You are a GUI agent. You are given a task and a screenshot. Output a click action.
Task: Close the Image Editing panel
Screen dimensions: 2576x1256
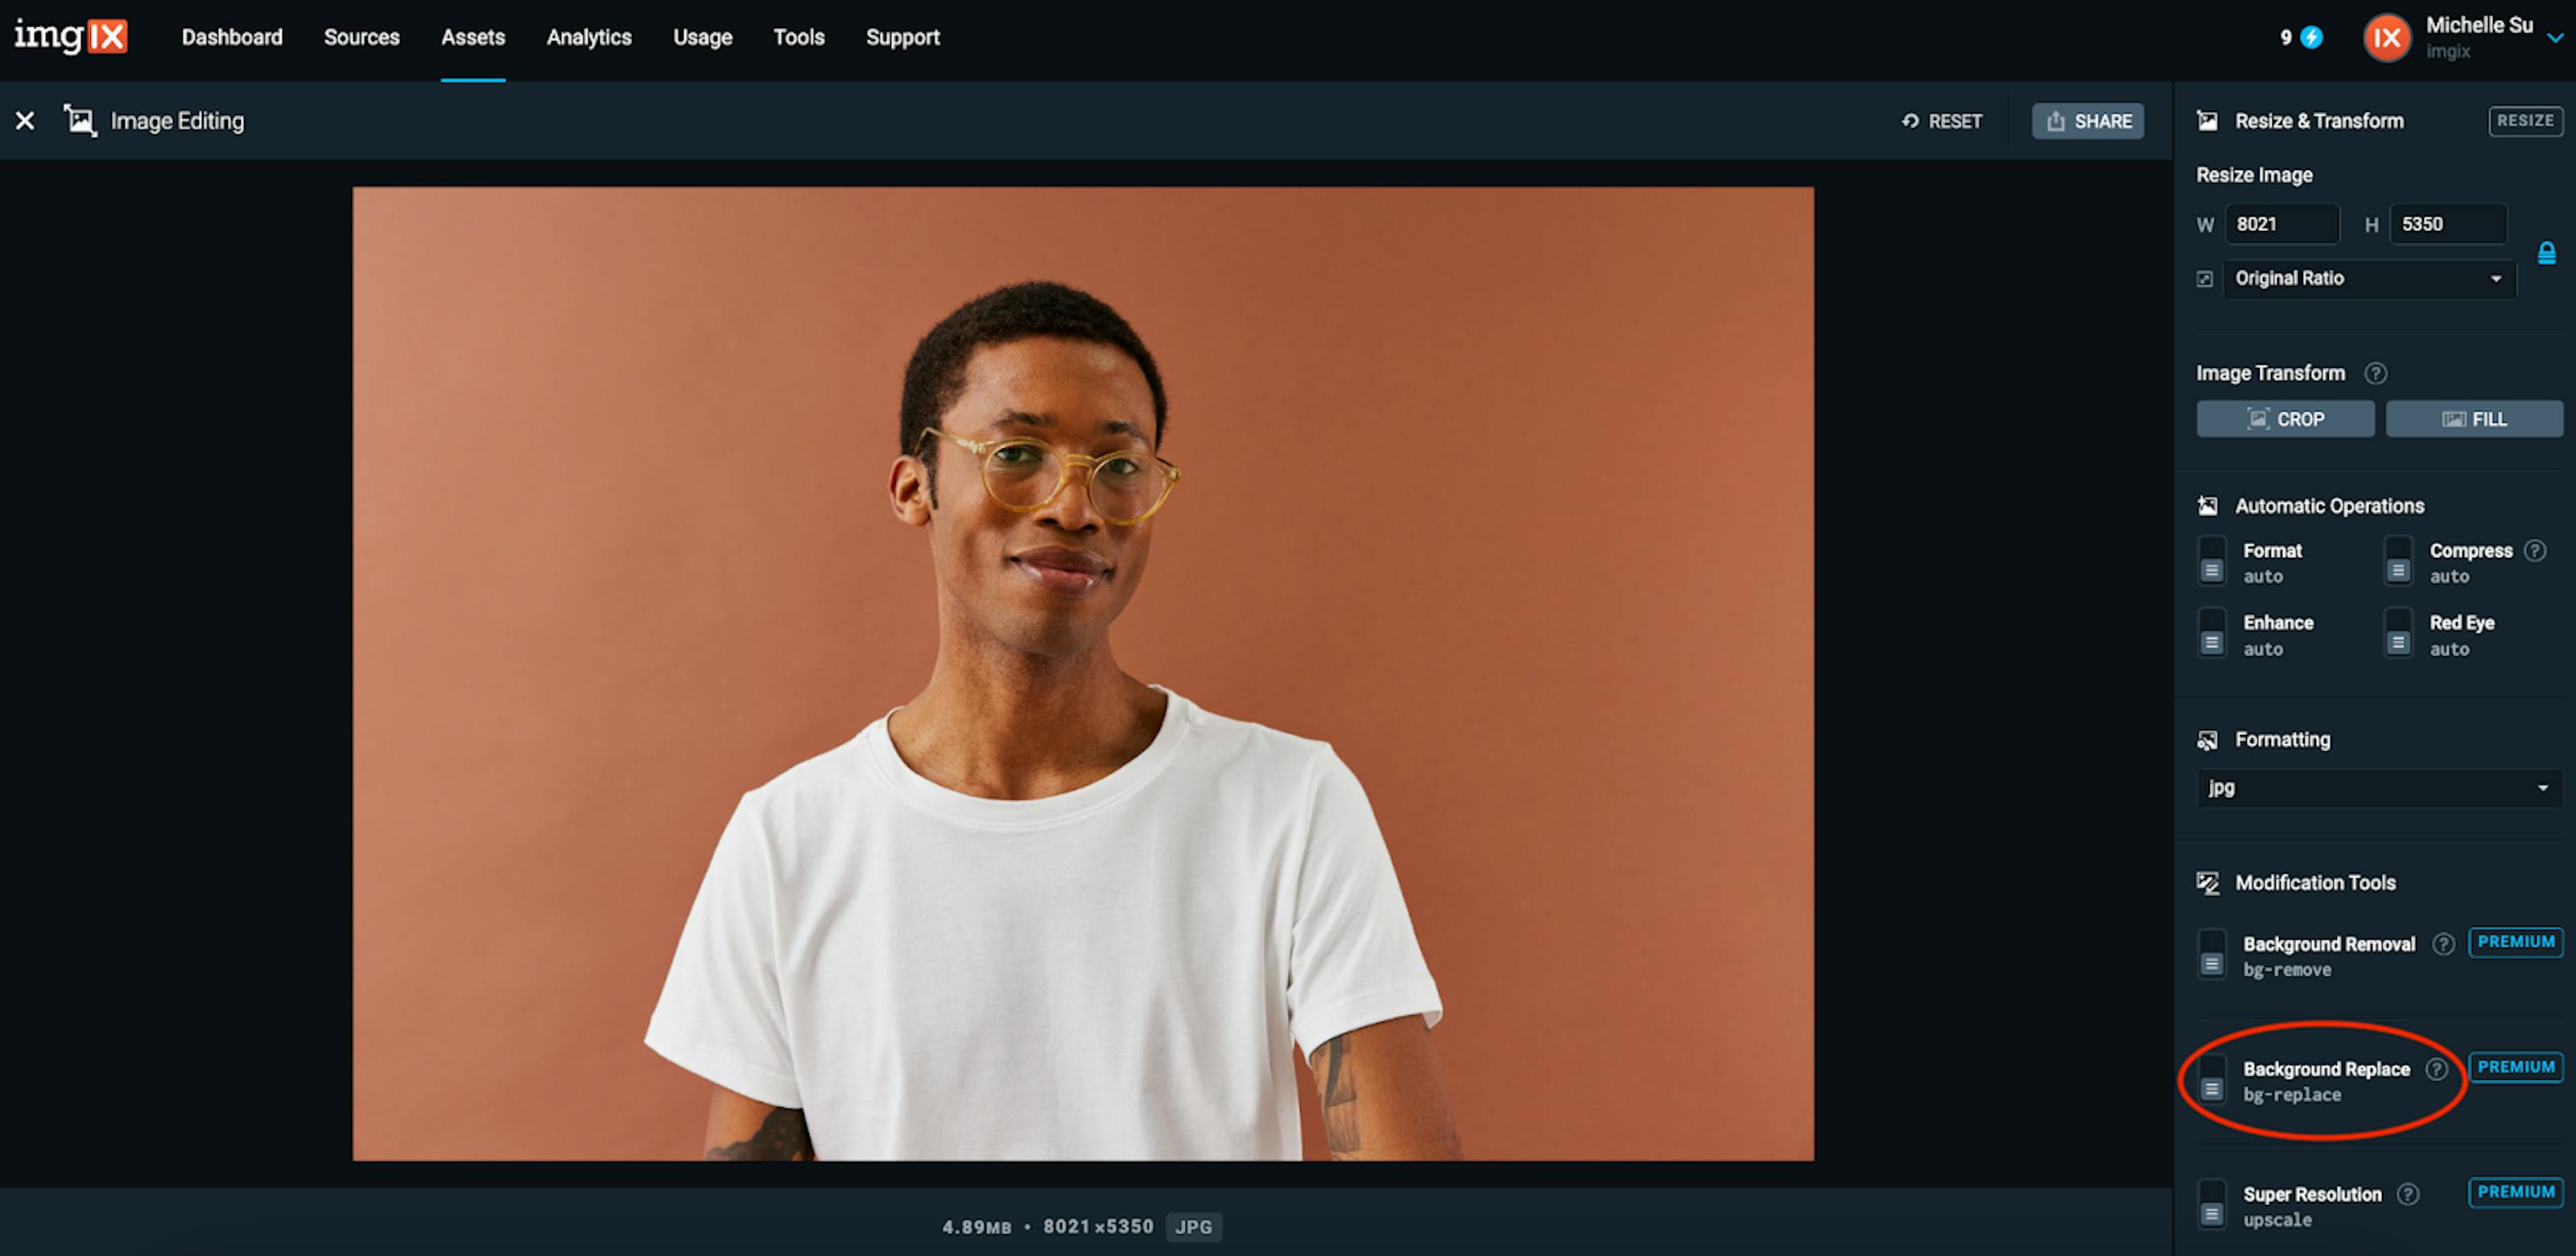point(25,121)
